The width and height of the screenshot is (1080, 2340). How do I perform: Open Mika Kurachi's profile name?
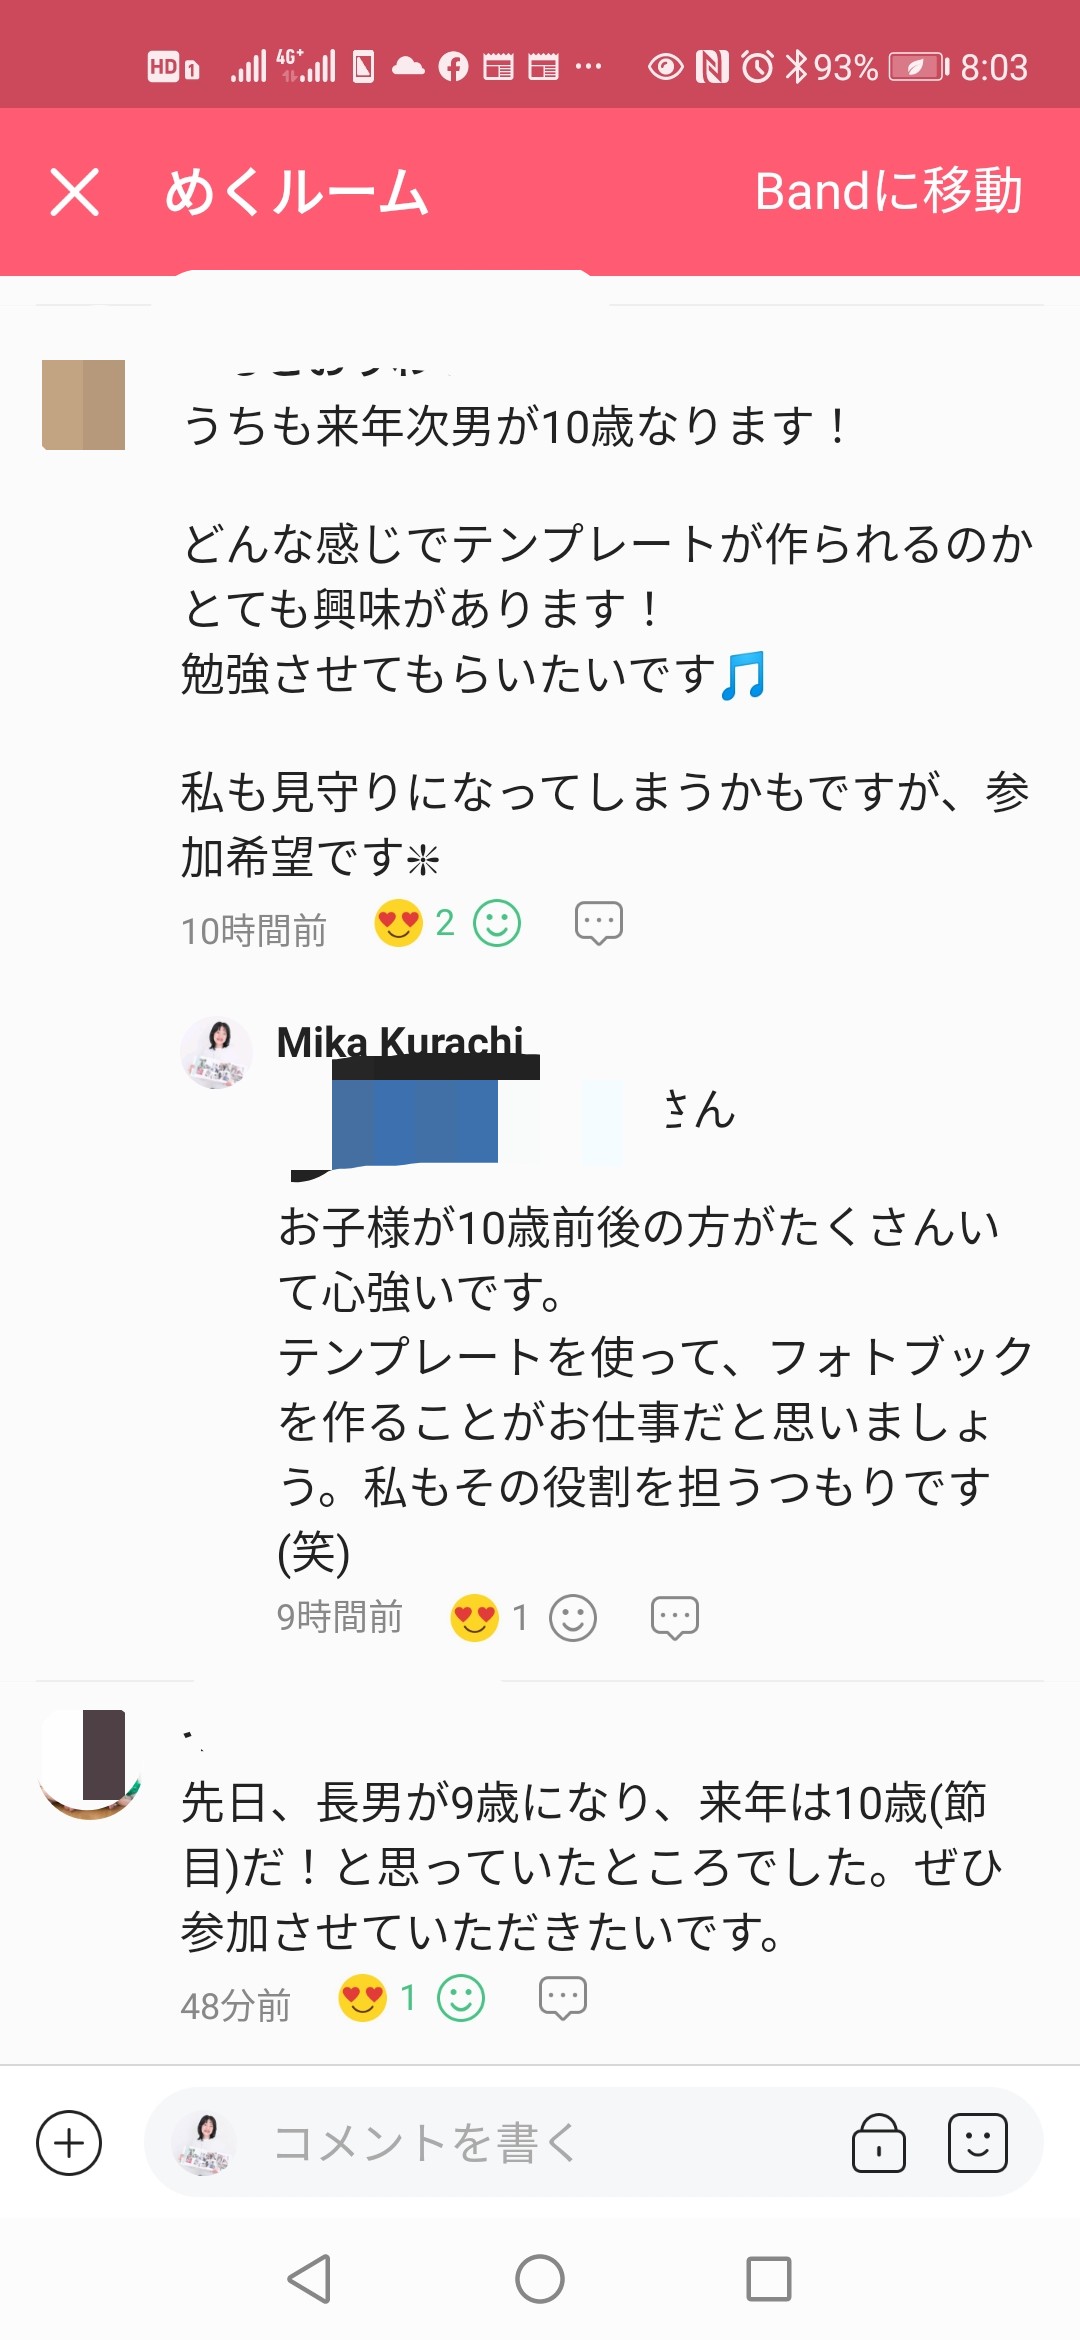400,1041
